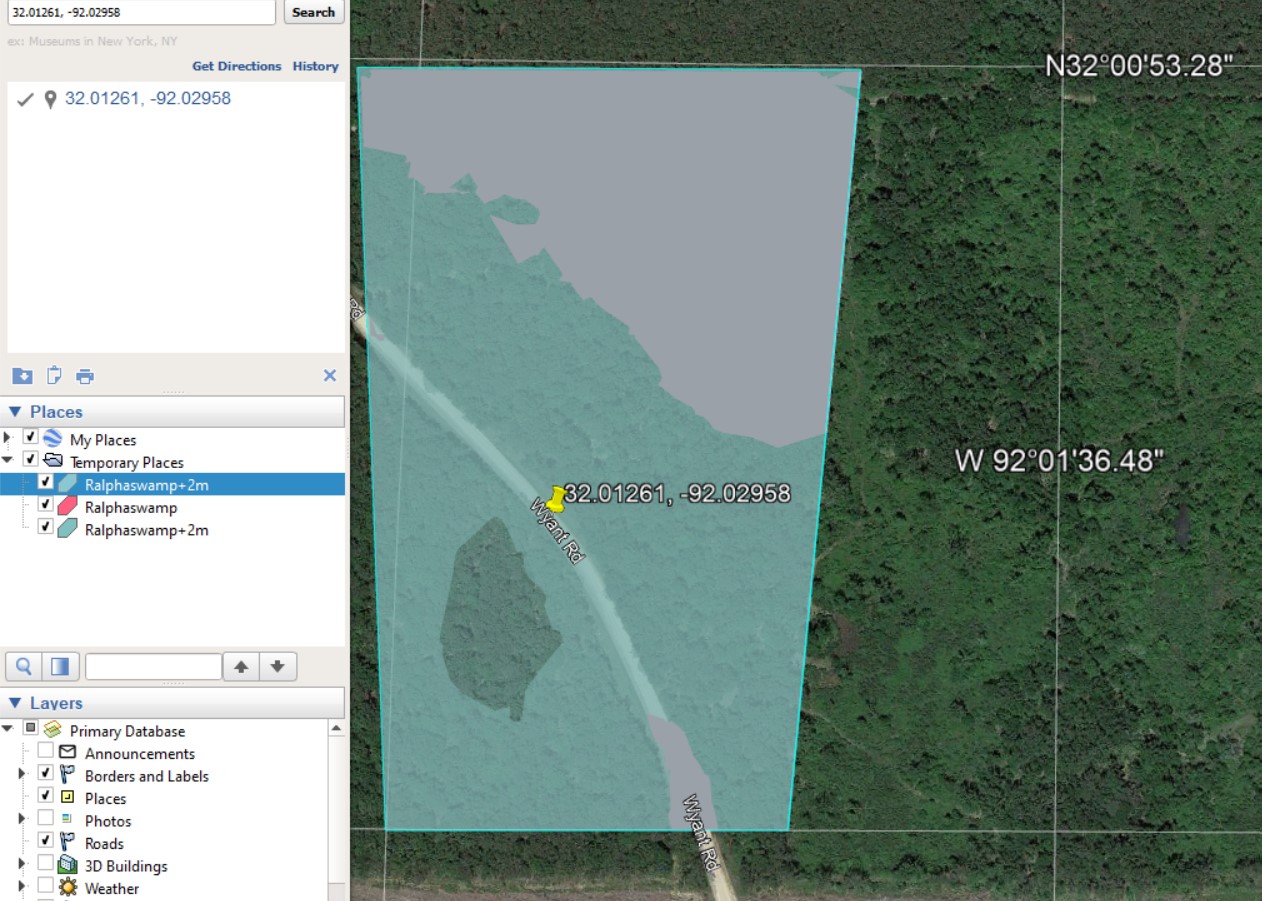Click in the coordinates search field
The image size is (1262, 901).
point(141,12)
